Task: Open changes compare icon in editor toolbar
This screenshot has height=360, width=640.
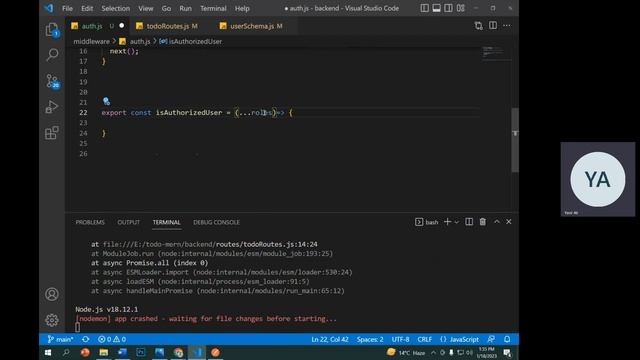Action: 478,26
